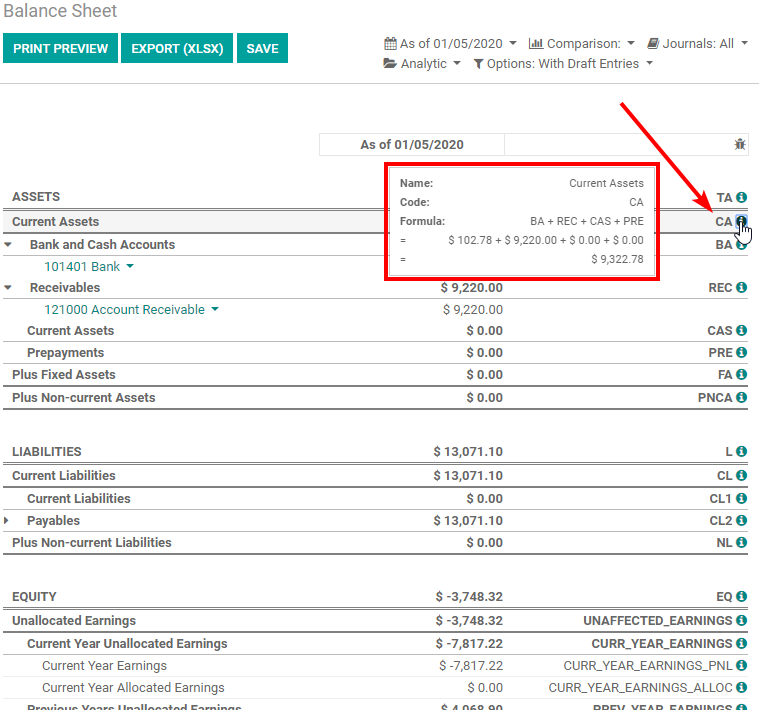
Task: Open the CL1 info icon
Action: [741, 498]
